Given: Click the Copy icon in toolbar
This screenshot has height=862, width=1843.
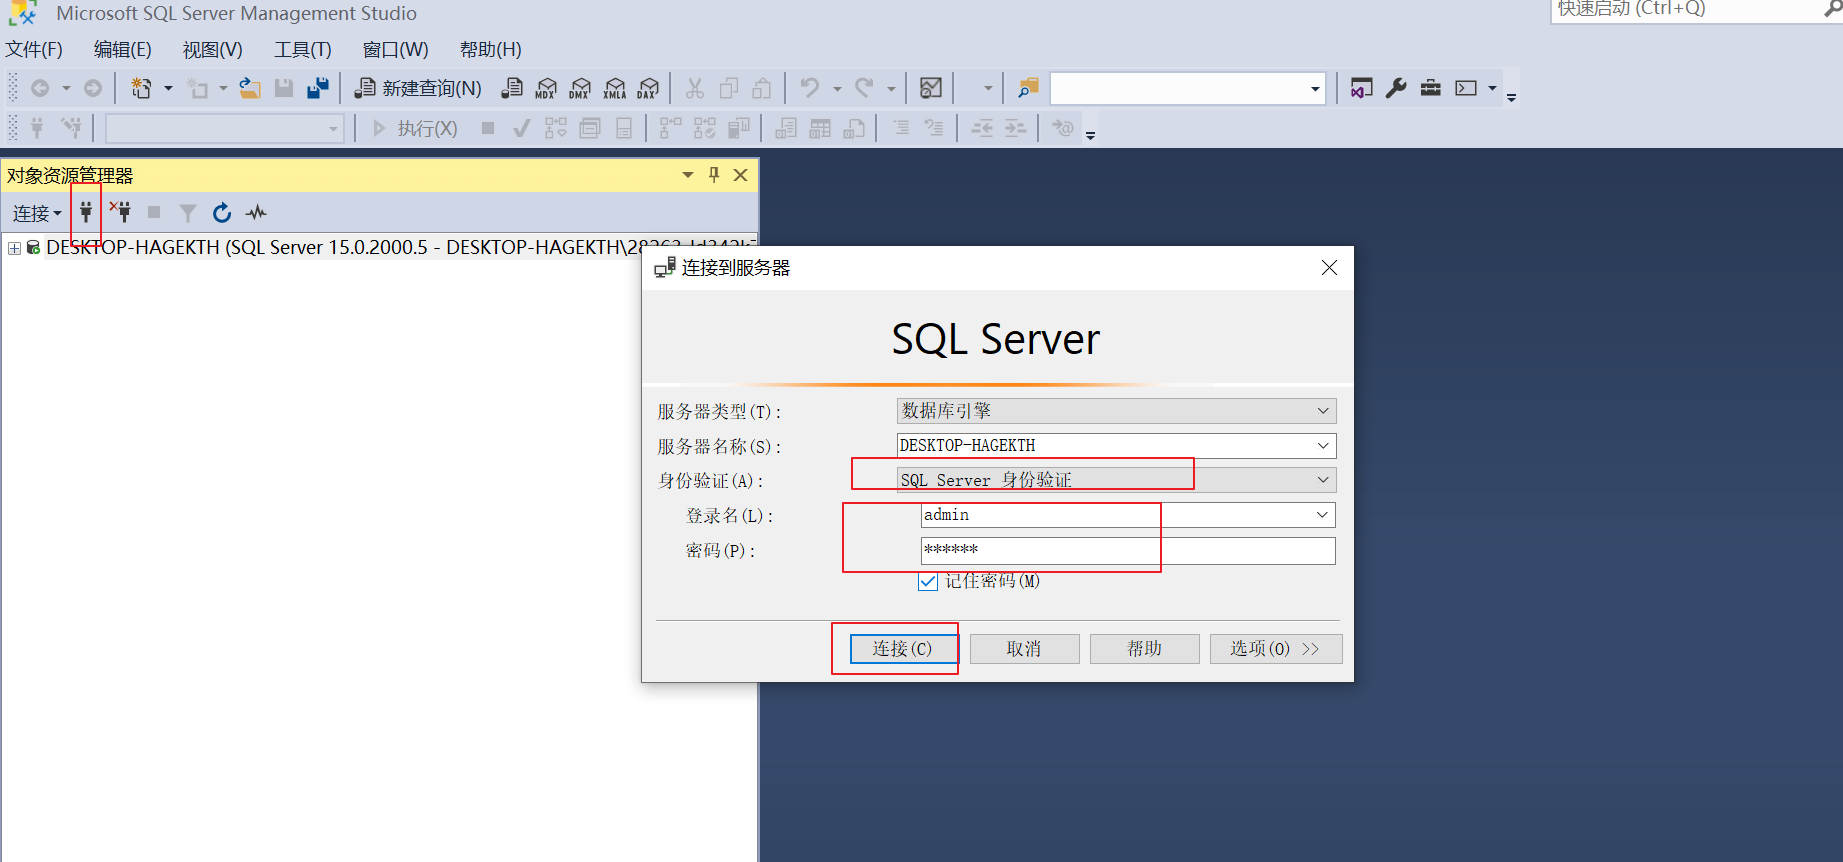Looking at the screenshot, I should pyautogui.click(x=729, y=89).
